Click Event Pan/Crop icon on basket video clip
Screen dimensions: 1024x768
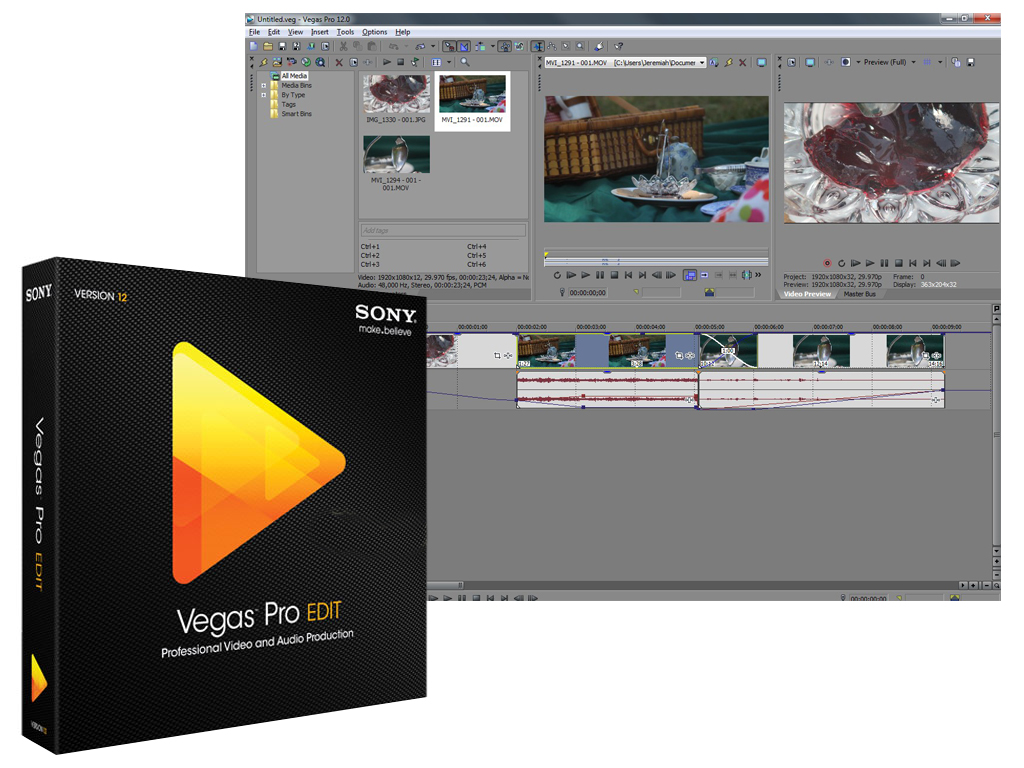(677, 355)
